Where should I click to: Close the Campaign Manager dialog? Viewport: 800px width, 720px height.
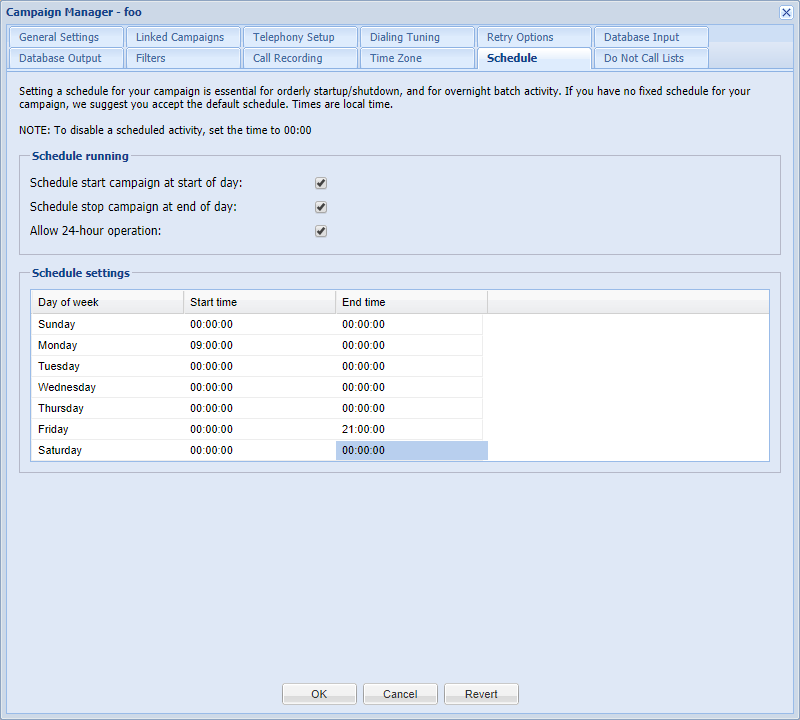[786, 12]
